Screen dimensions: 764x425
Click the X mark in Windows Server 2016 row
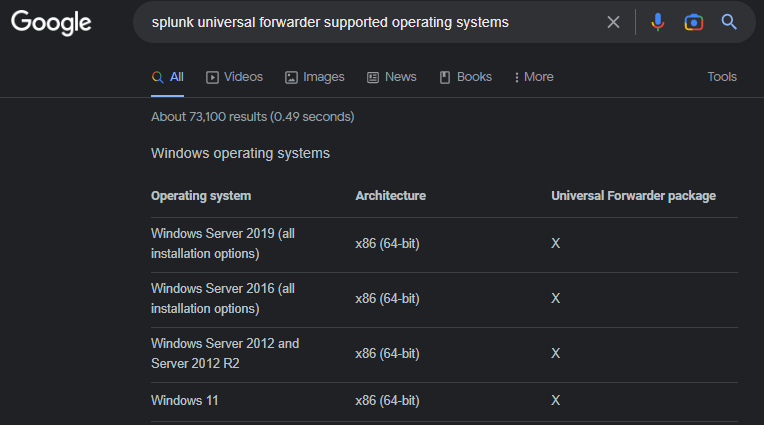coord(555,299)
